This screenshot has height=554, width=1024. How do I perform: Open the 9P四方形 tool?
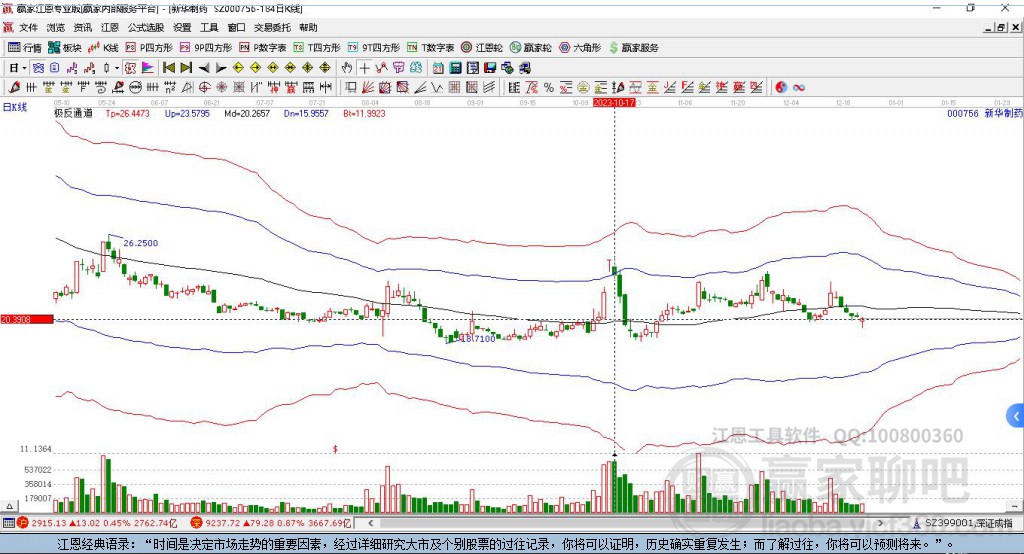pyautogui.click(x=206, y=48)
